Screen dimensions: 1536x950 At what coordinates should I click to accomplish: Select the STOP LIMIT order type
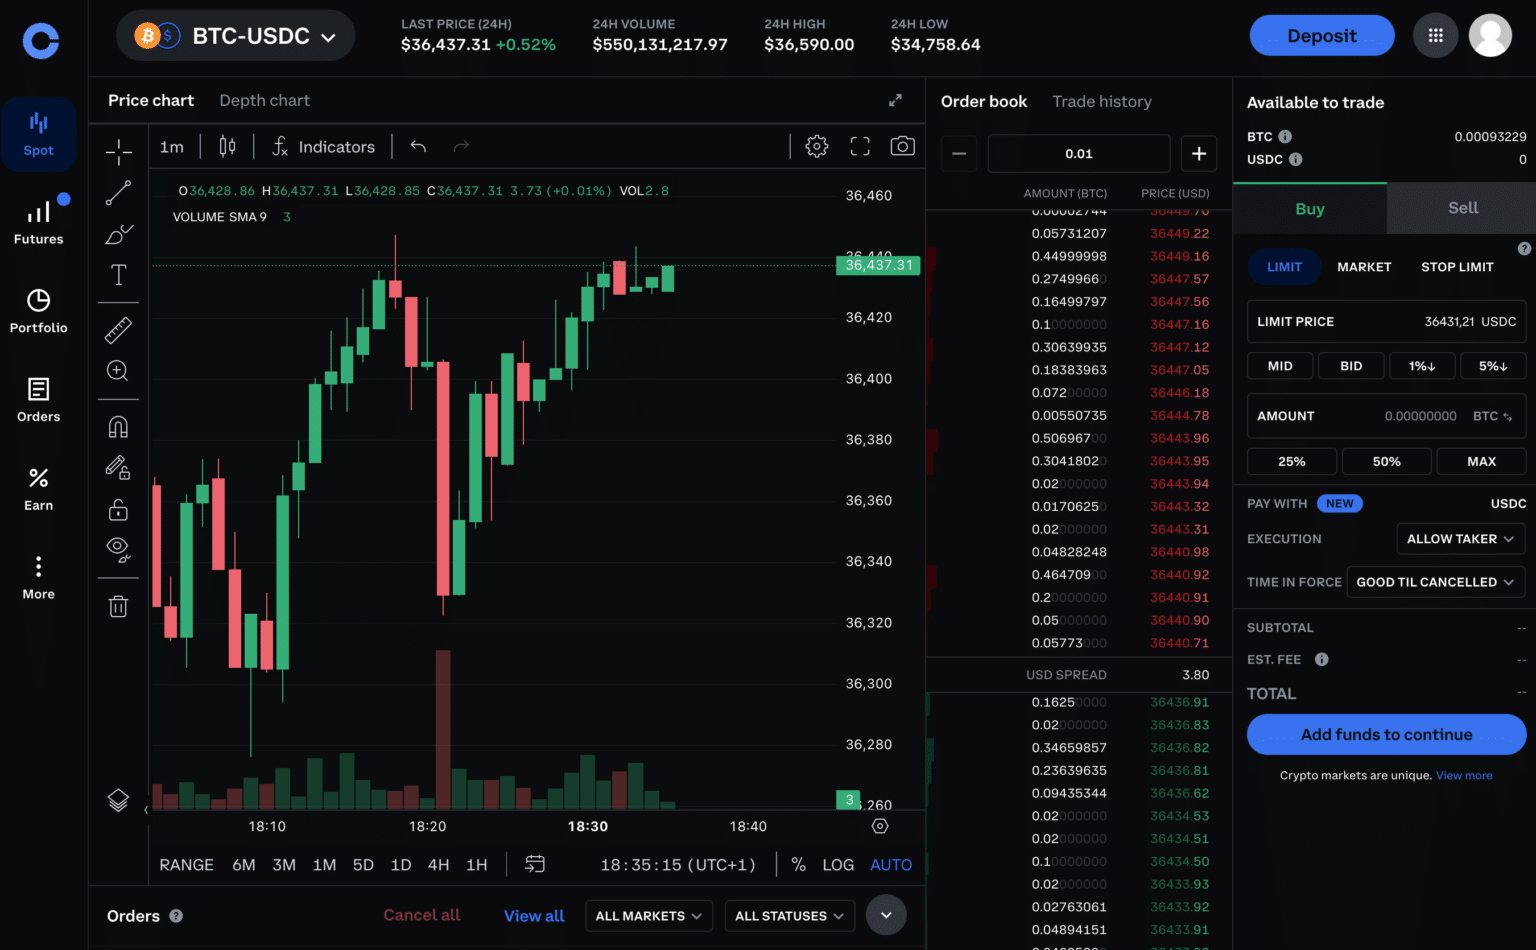point(1457,267)
